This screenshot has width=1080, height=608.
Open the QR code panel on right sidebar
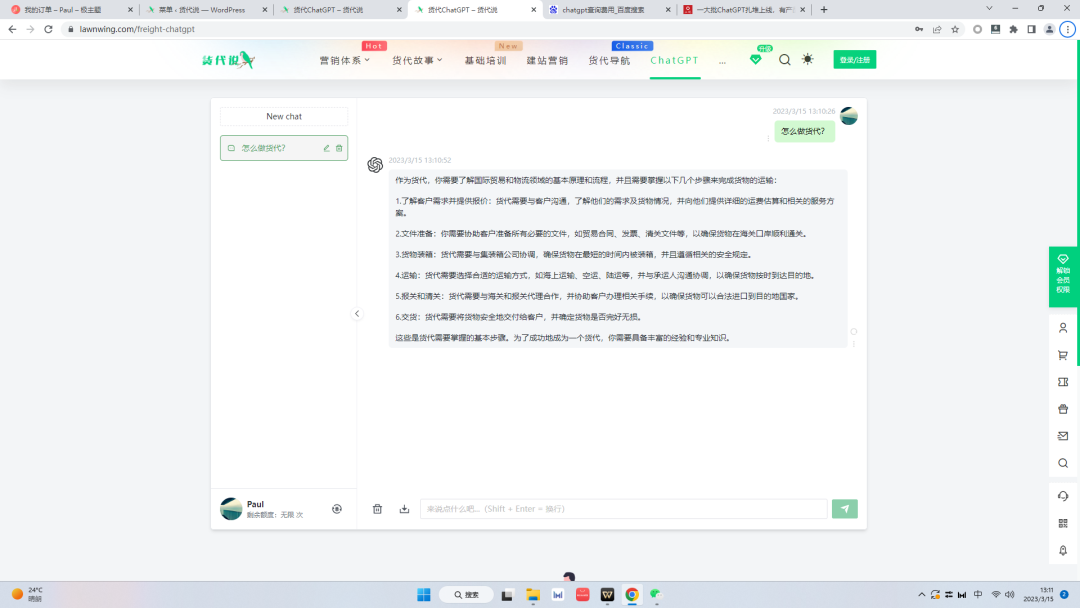click(x=1062, y=523)
